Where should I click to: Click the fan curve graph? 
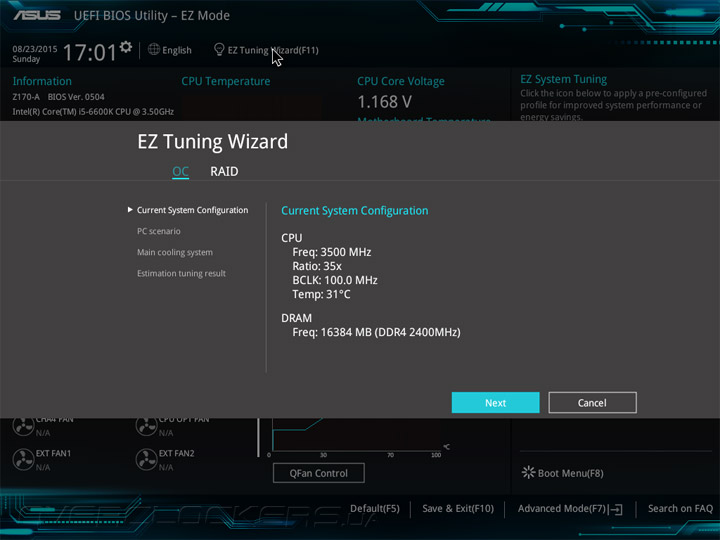[x=357, y=435]
